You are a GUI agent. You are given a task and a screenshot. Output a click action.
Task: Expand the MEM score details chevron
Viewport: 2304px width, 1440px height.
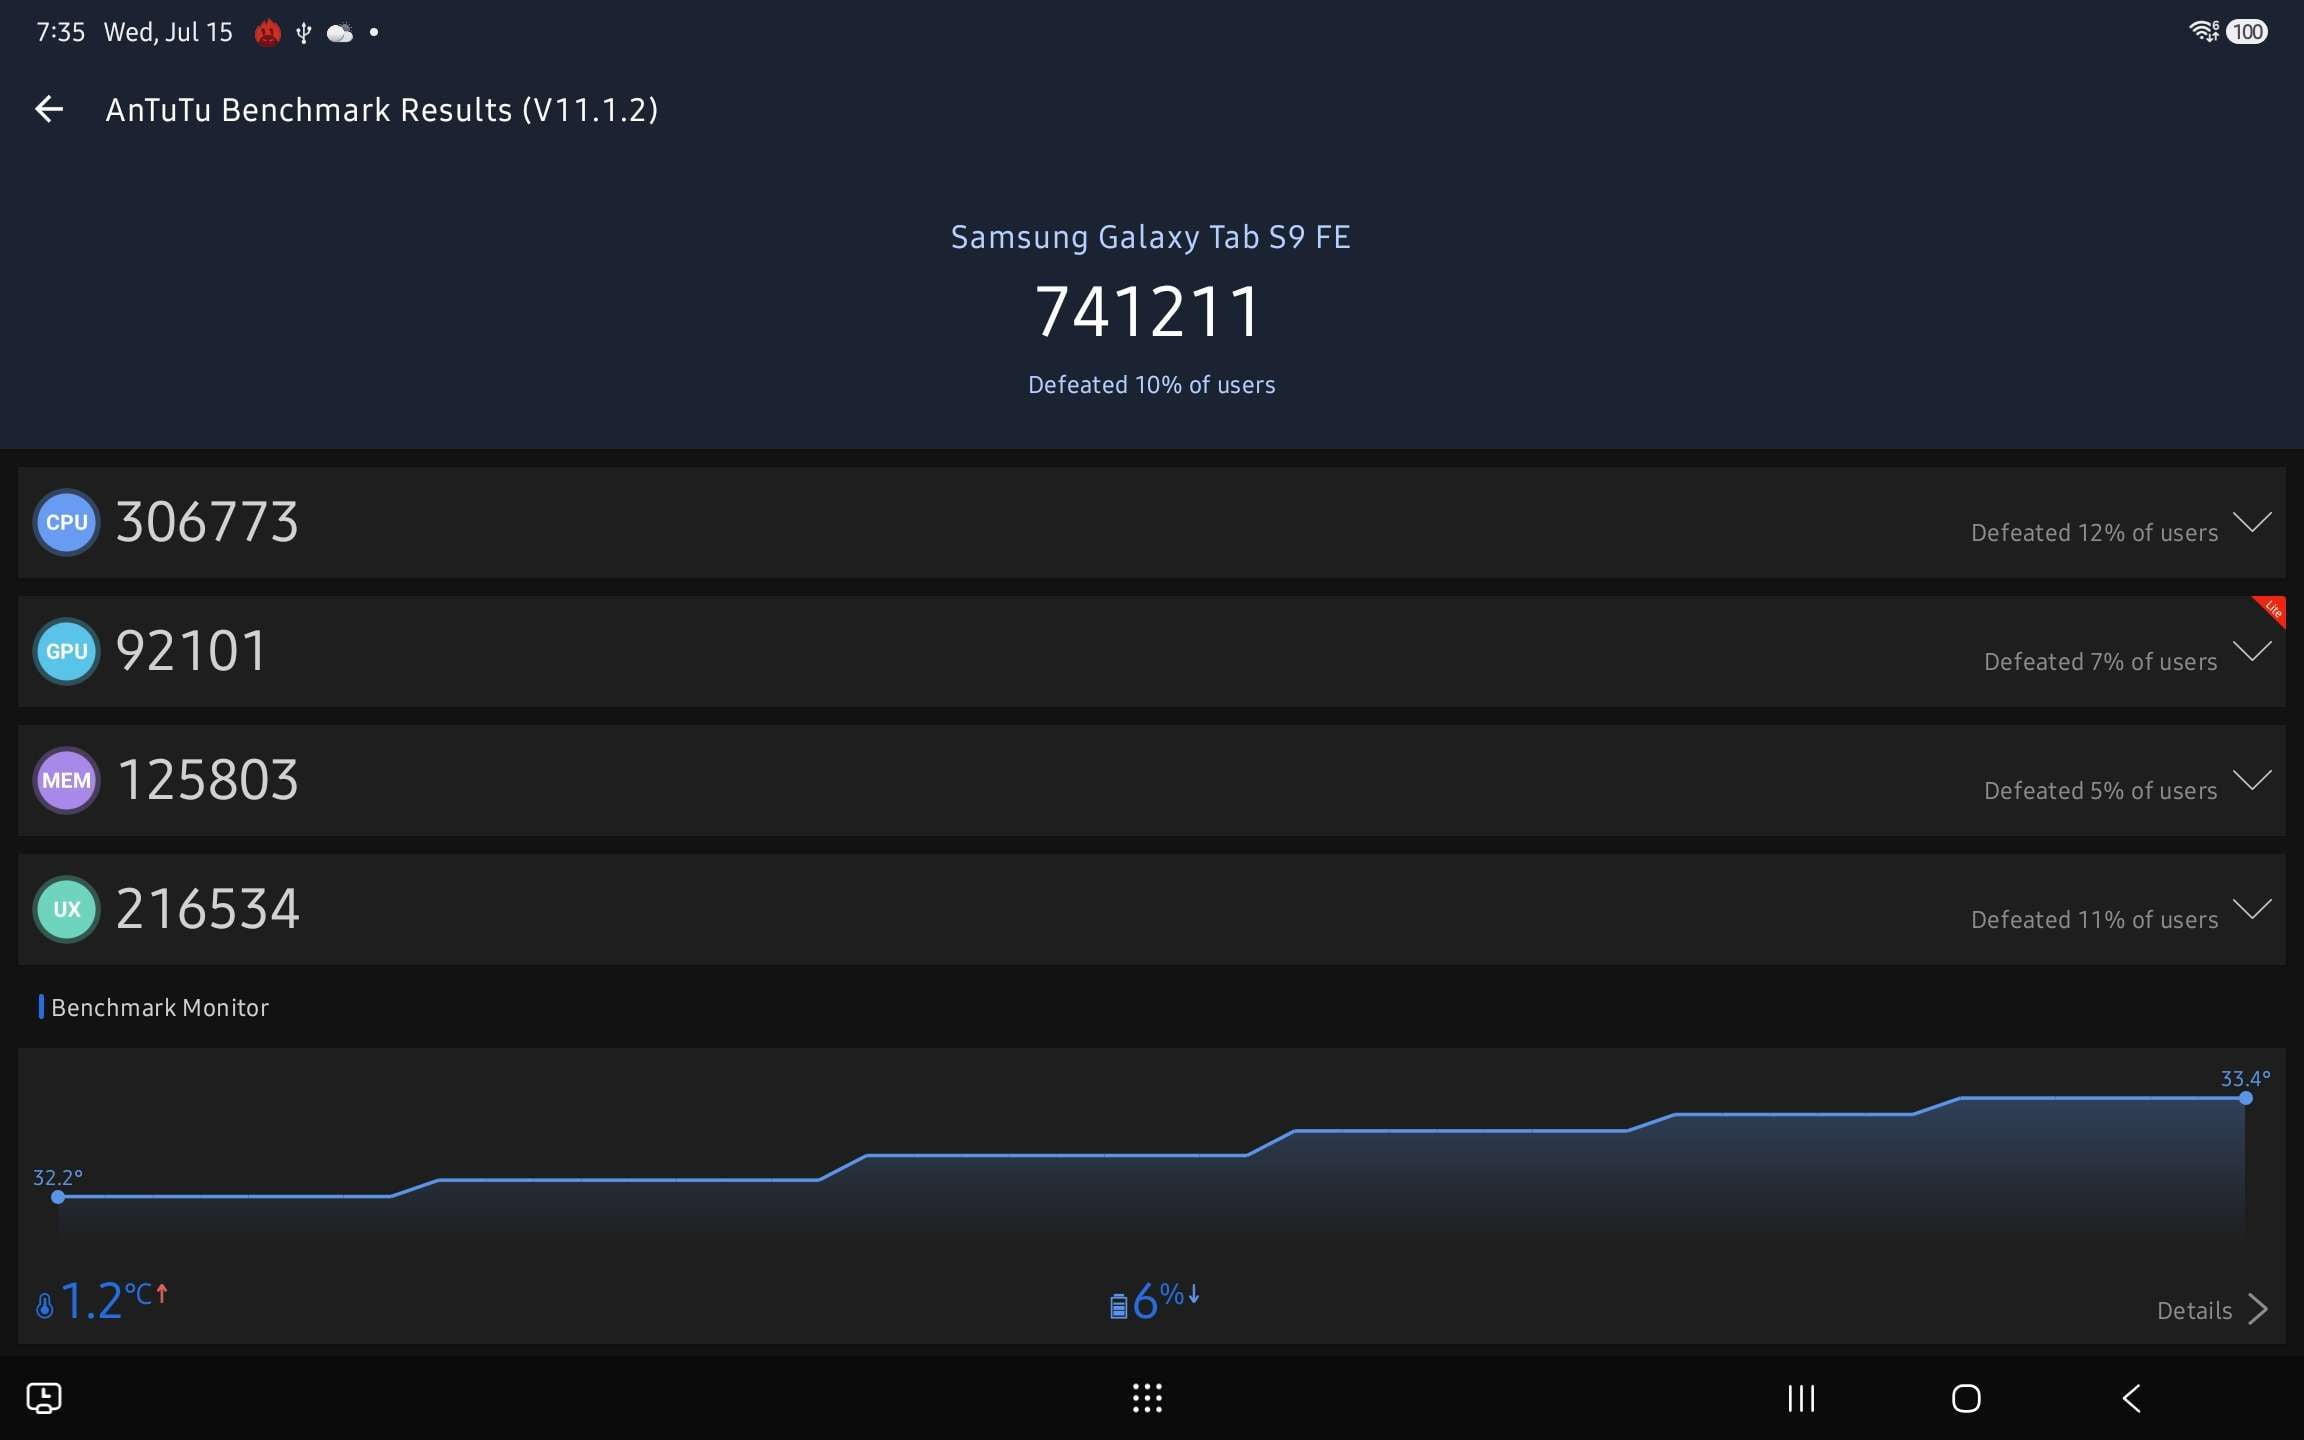point(2252,780)
